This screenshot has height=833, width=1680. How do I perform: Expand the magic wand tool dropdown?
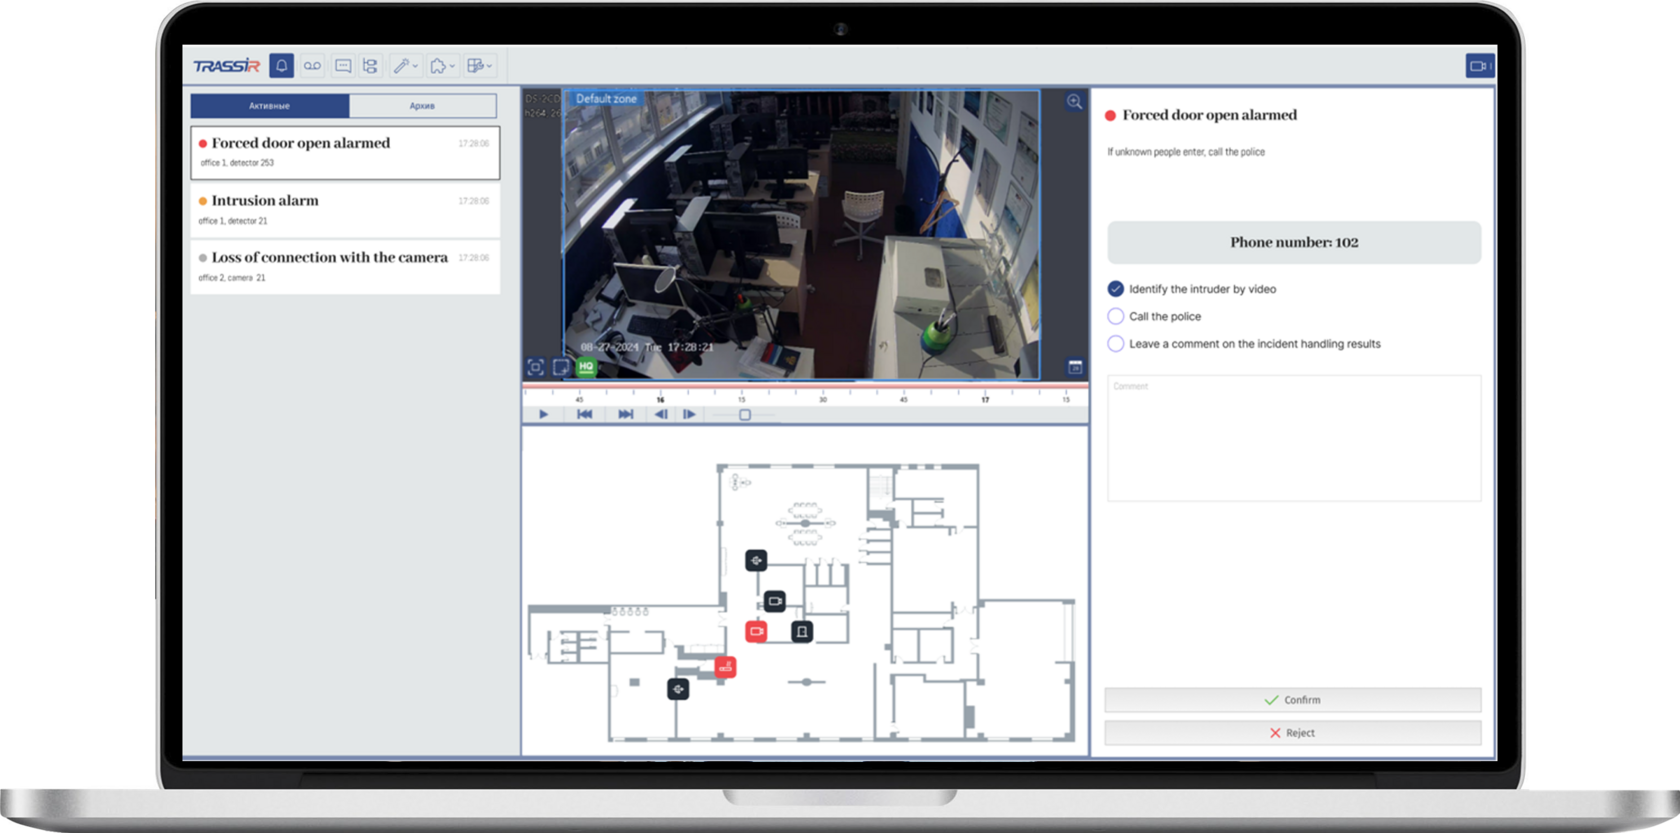(405, 66)
